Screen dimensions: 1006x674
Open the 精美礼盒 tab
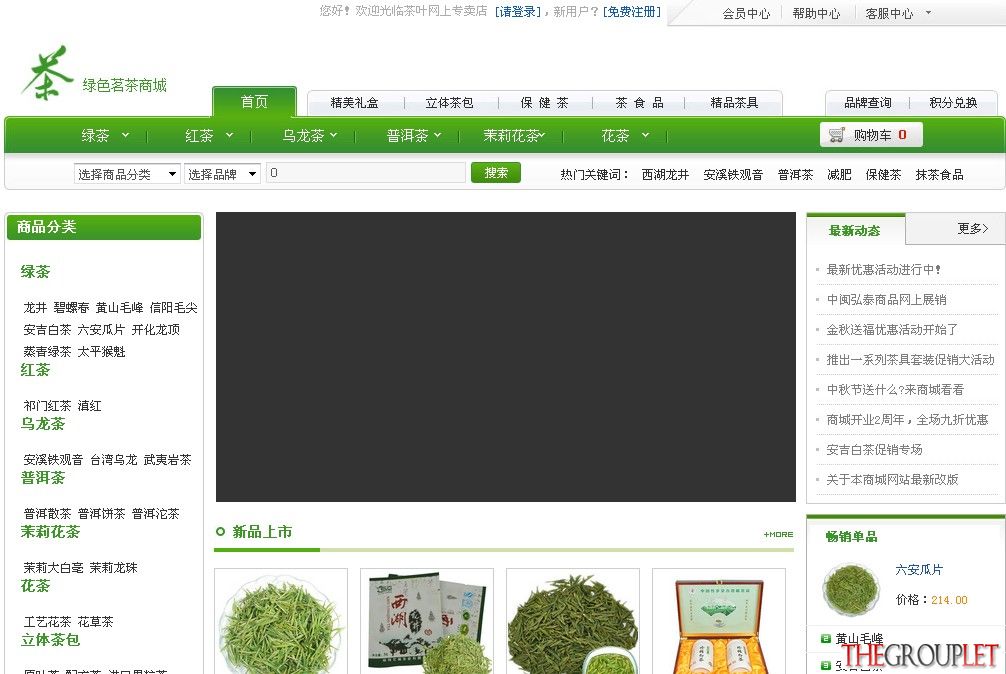[354, 103]
